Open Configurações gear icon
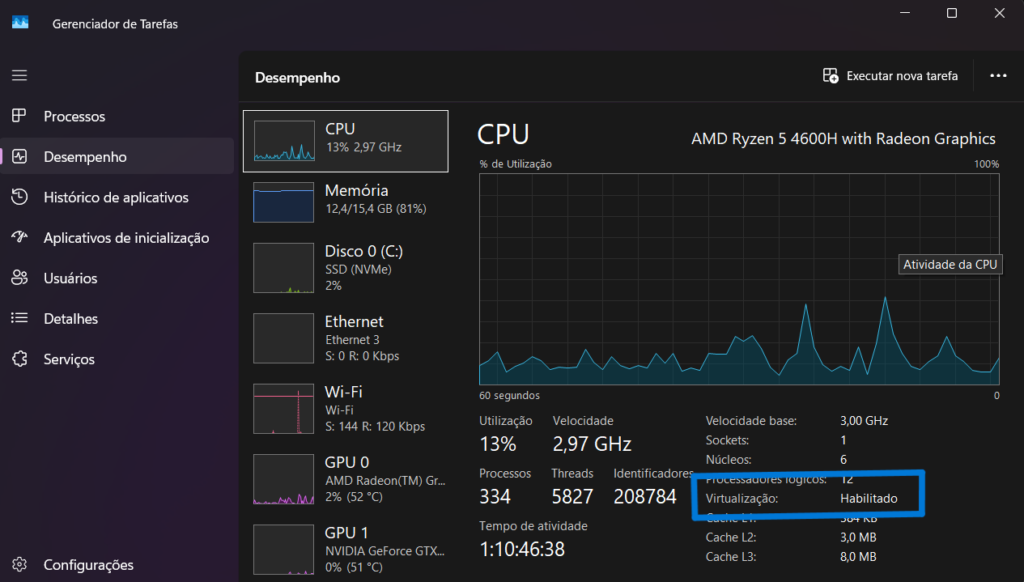Viewport: 1024px width, 582px height. click(x=19, y=565)
